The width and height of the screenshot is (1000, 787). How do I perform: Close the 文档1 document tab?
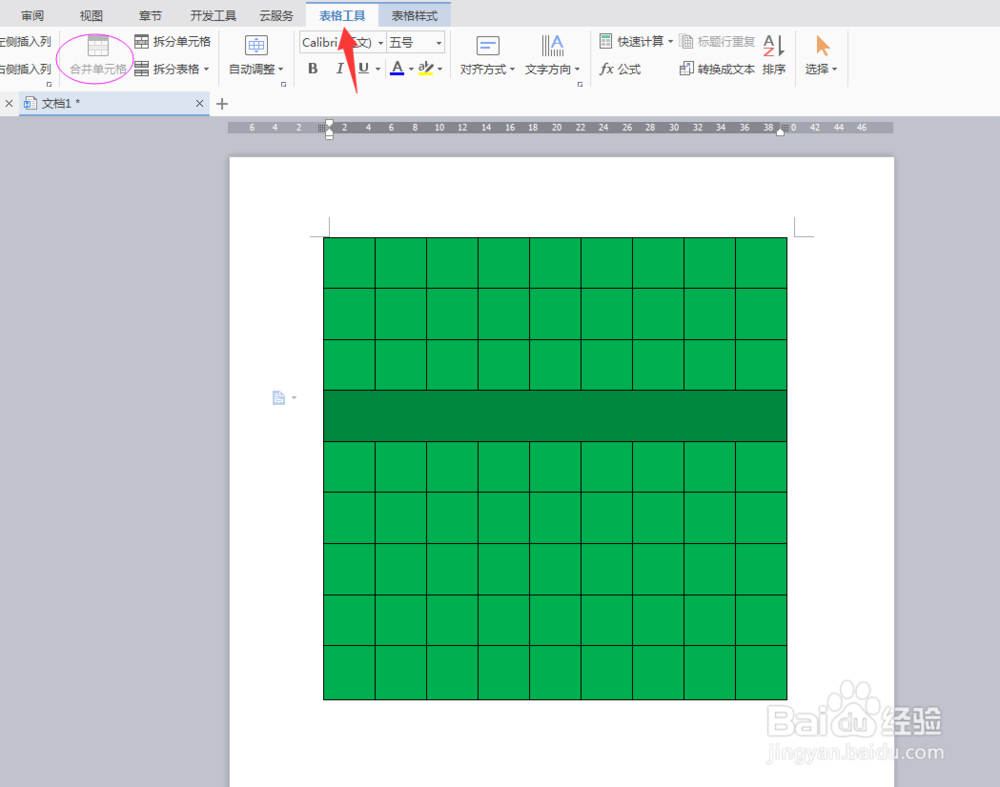[x=200, y=103]
